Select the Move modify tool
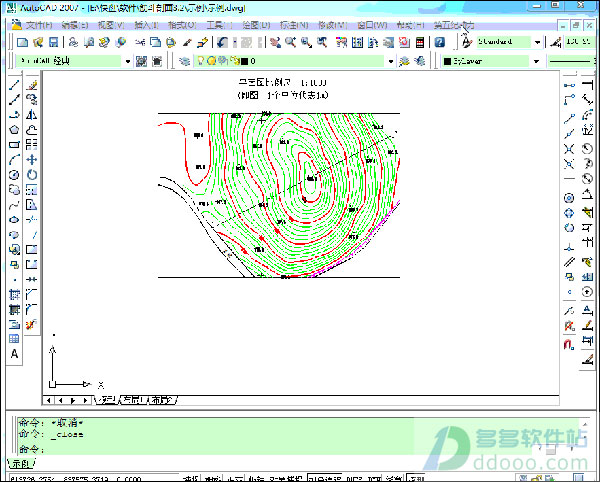This screenshot has width=600, height=482. pyautogui.click(x=32, y=160)
